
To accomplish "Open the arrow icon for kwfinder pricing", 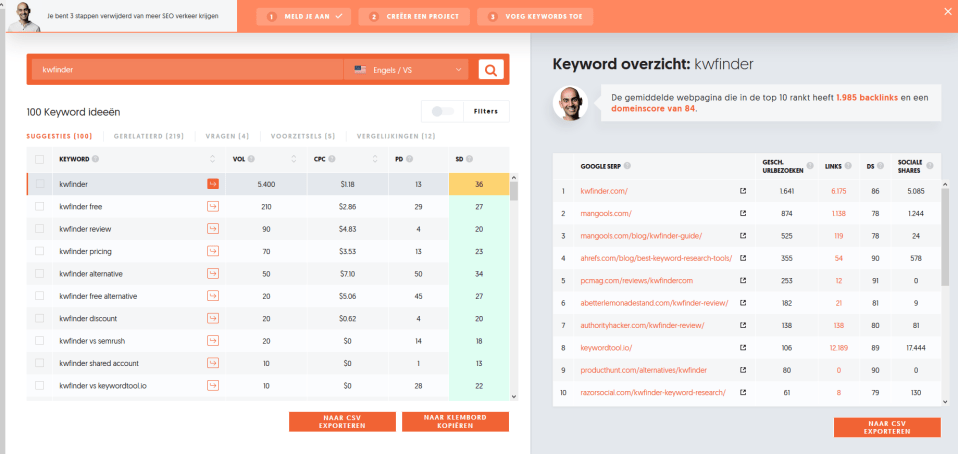I will pyautogui.click(x=213, y=251).
